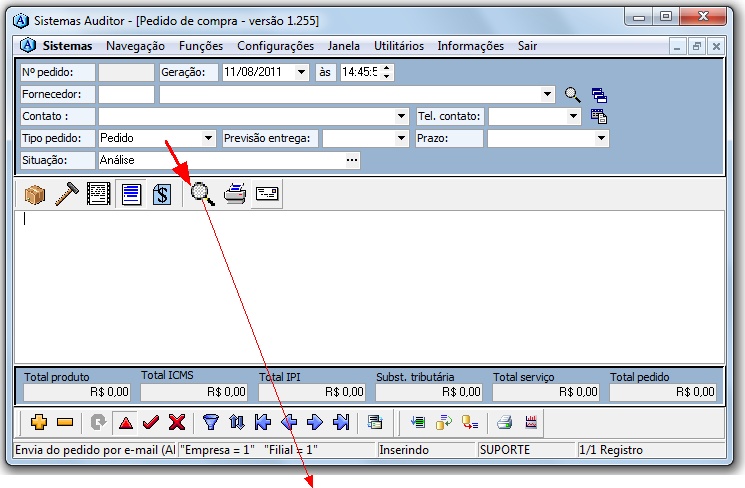The width and height of the screenshot is (745, 488).
Task: Click the Total pedido value field
Action: 663,392
